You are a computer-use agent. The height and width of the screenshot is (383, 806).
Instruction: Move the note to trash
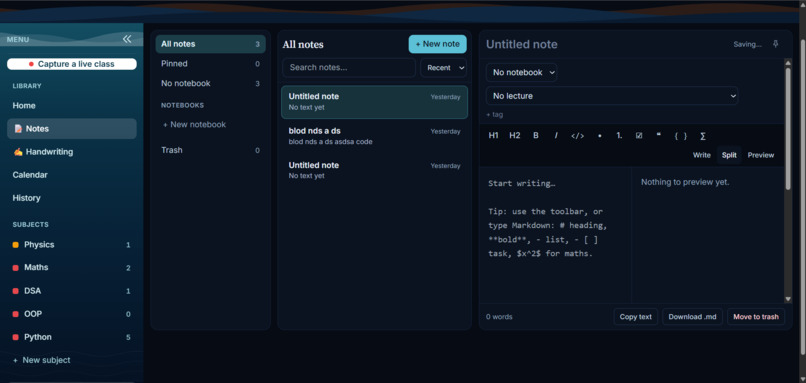[756, 317]
